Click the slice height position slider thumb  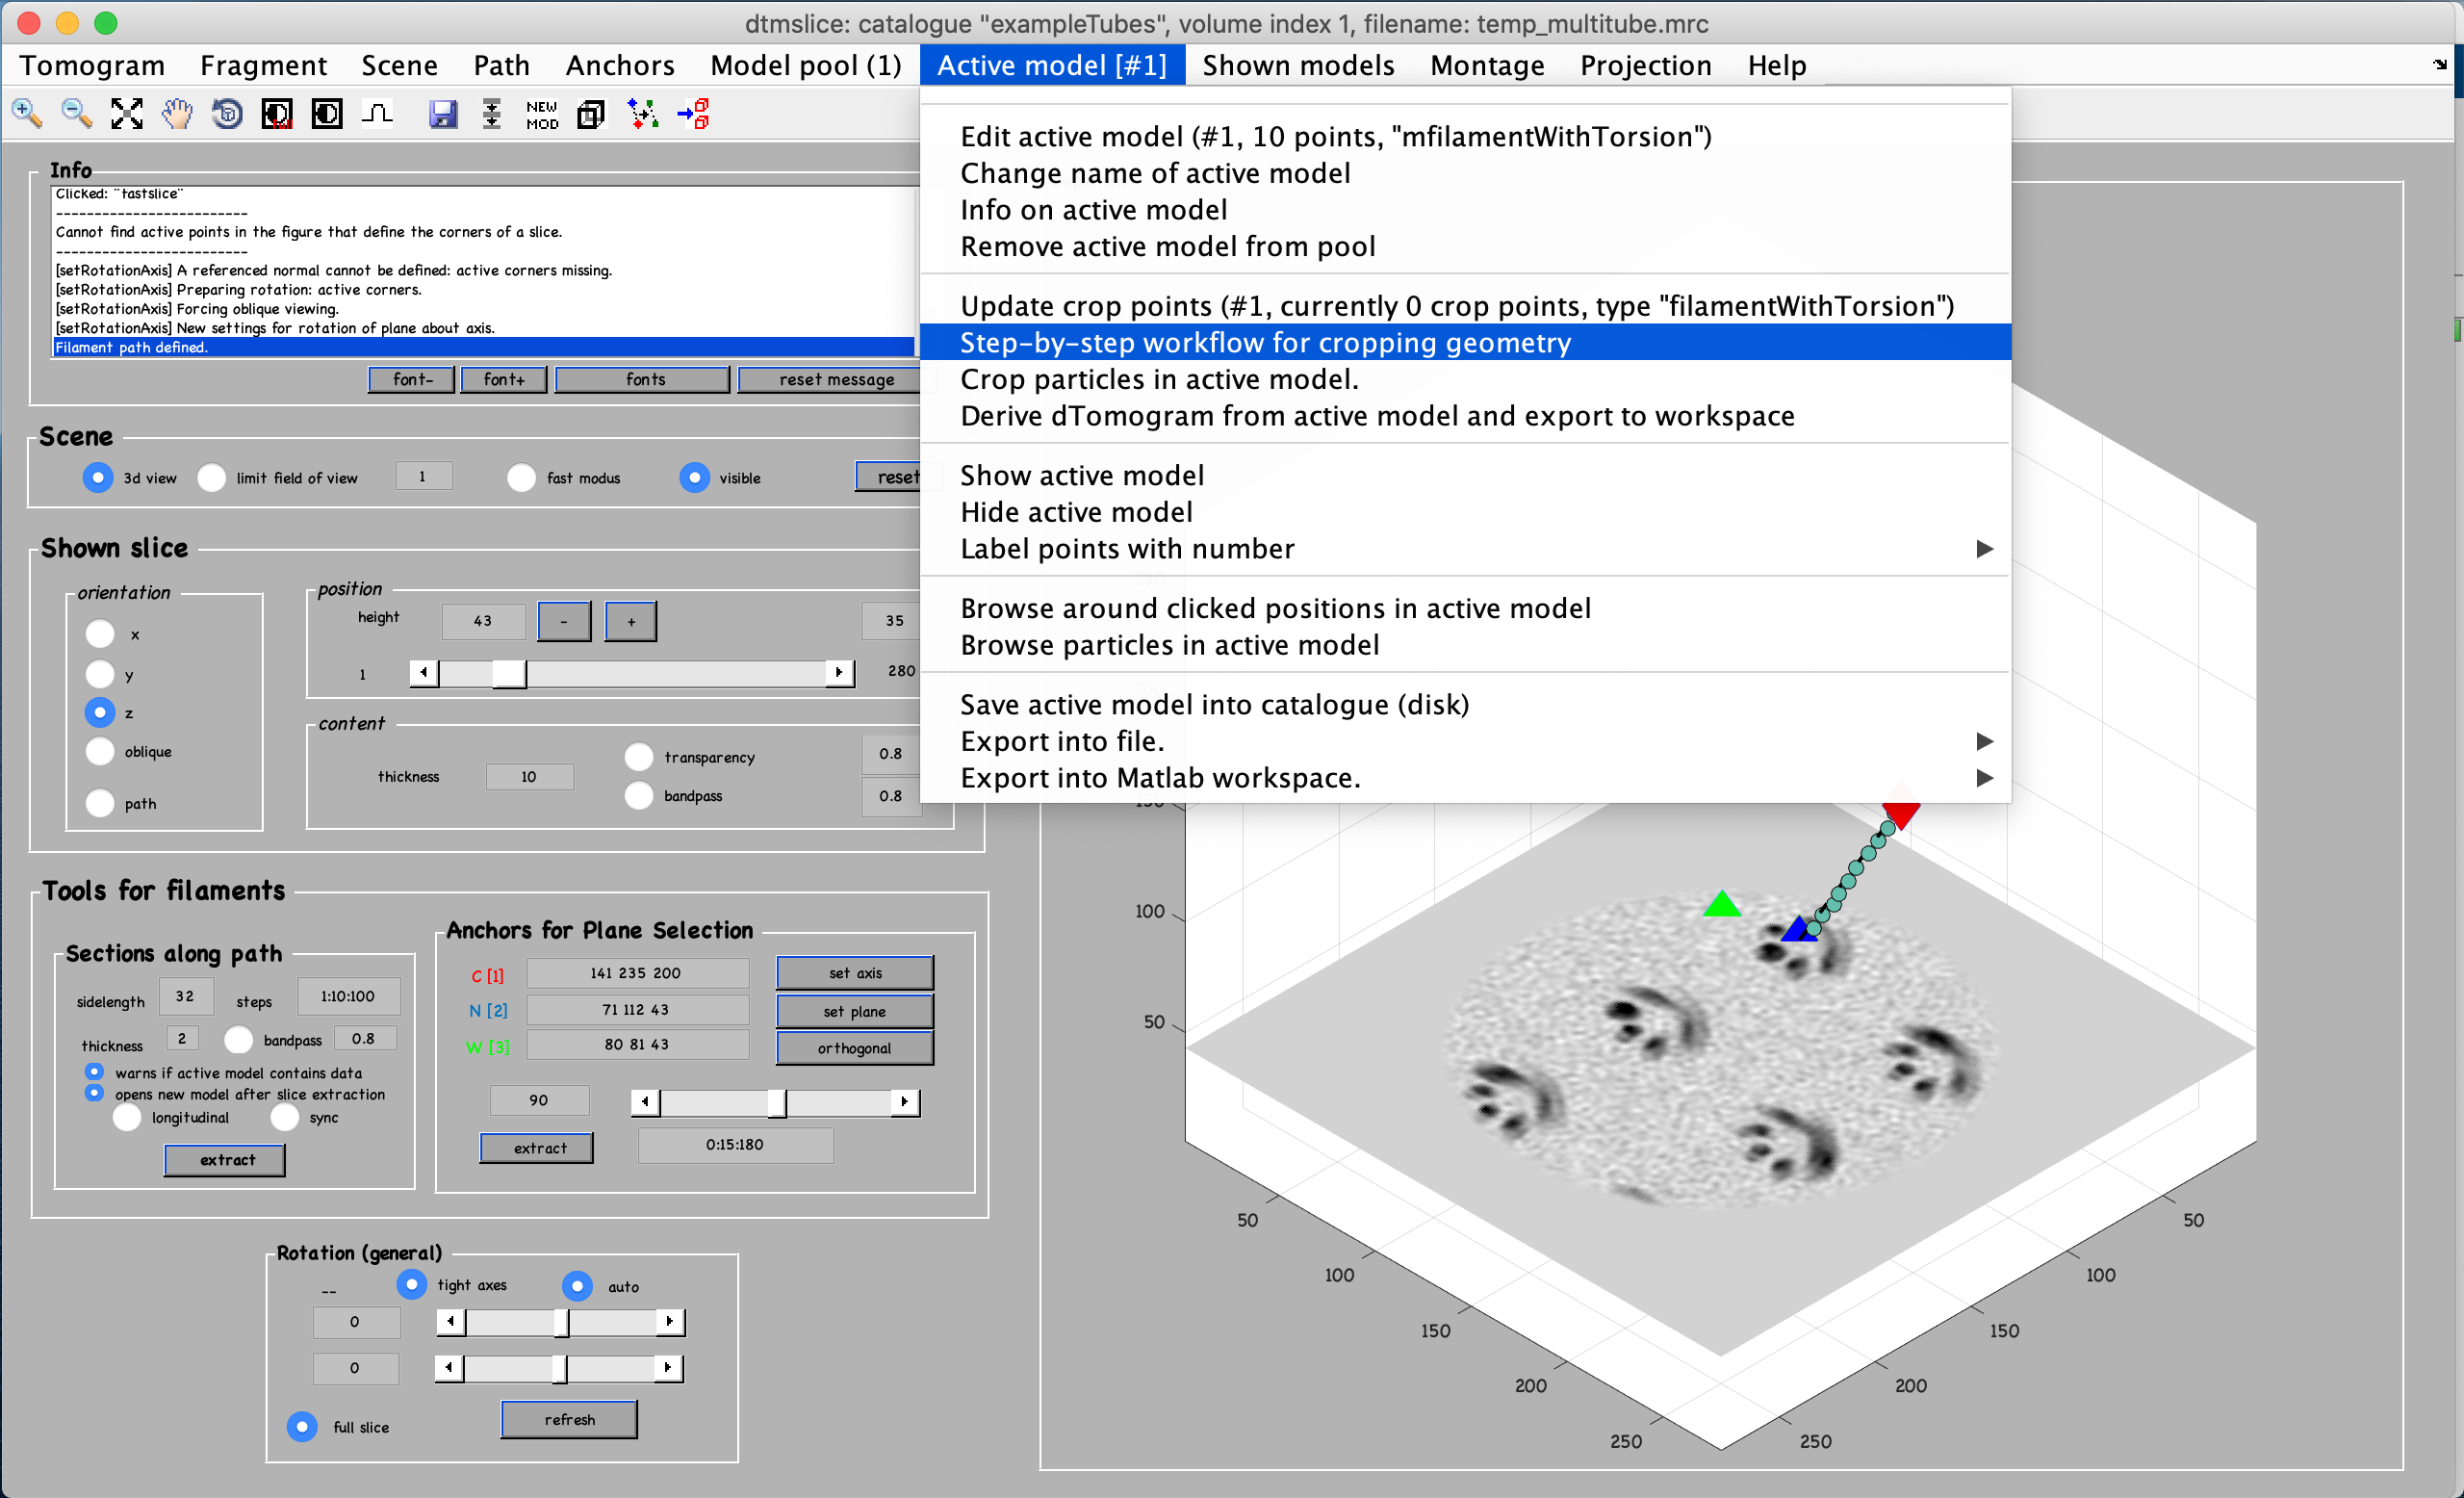pos(509,672)
